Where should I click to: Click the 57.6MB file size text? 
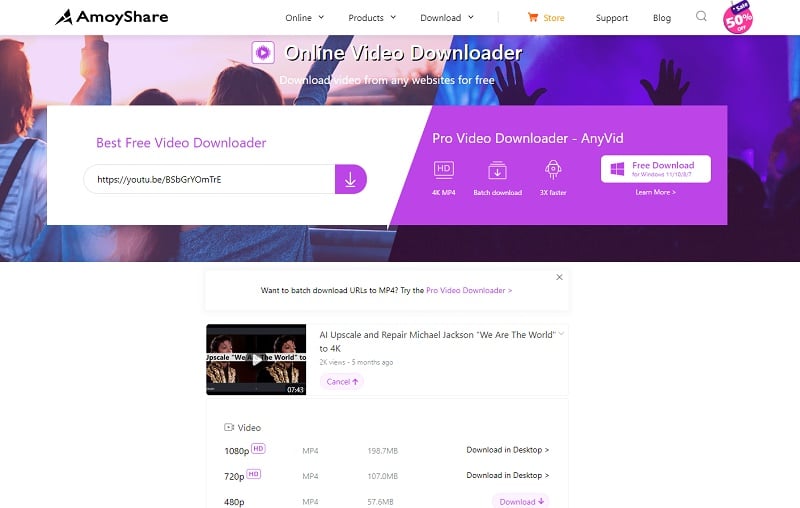pos(381,502)
